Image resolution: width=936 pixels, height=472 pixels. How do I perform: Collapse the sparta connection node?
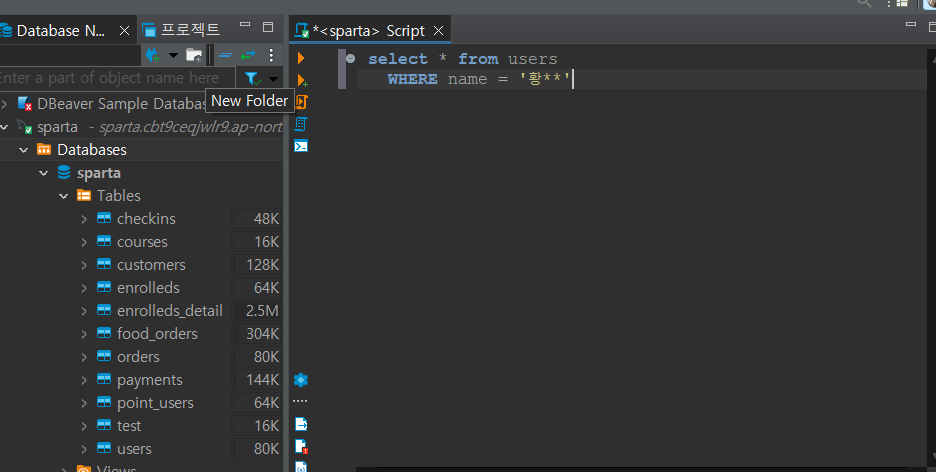4,127
